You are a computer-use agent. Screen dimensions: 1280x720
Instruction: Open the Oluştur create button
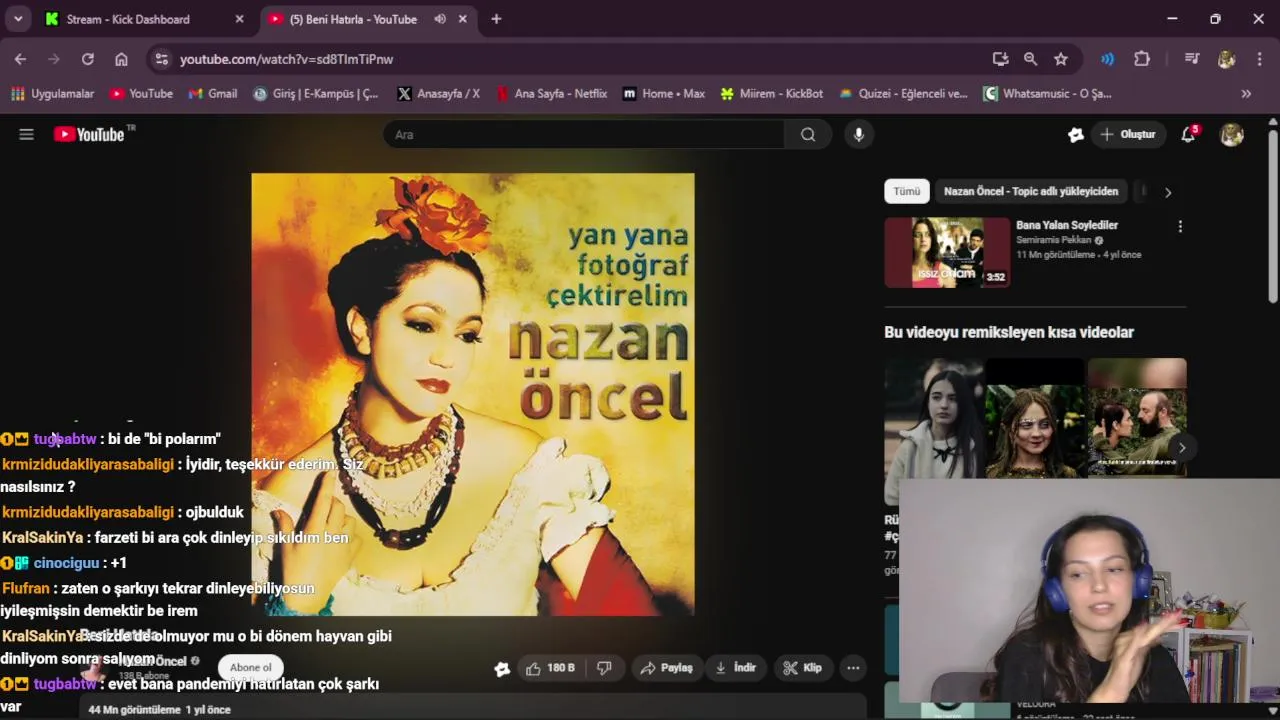click(1128, 134)
